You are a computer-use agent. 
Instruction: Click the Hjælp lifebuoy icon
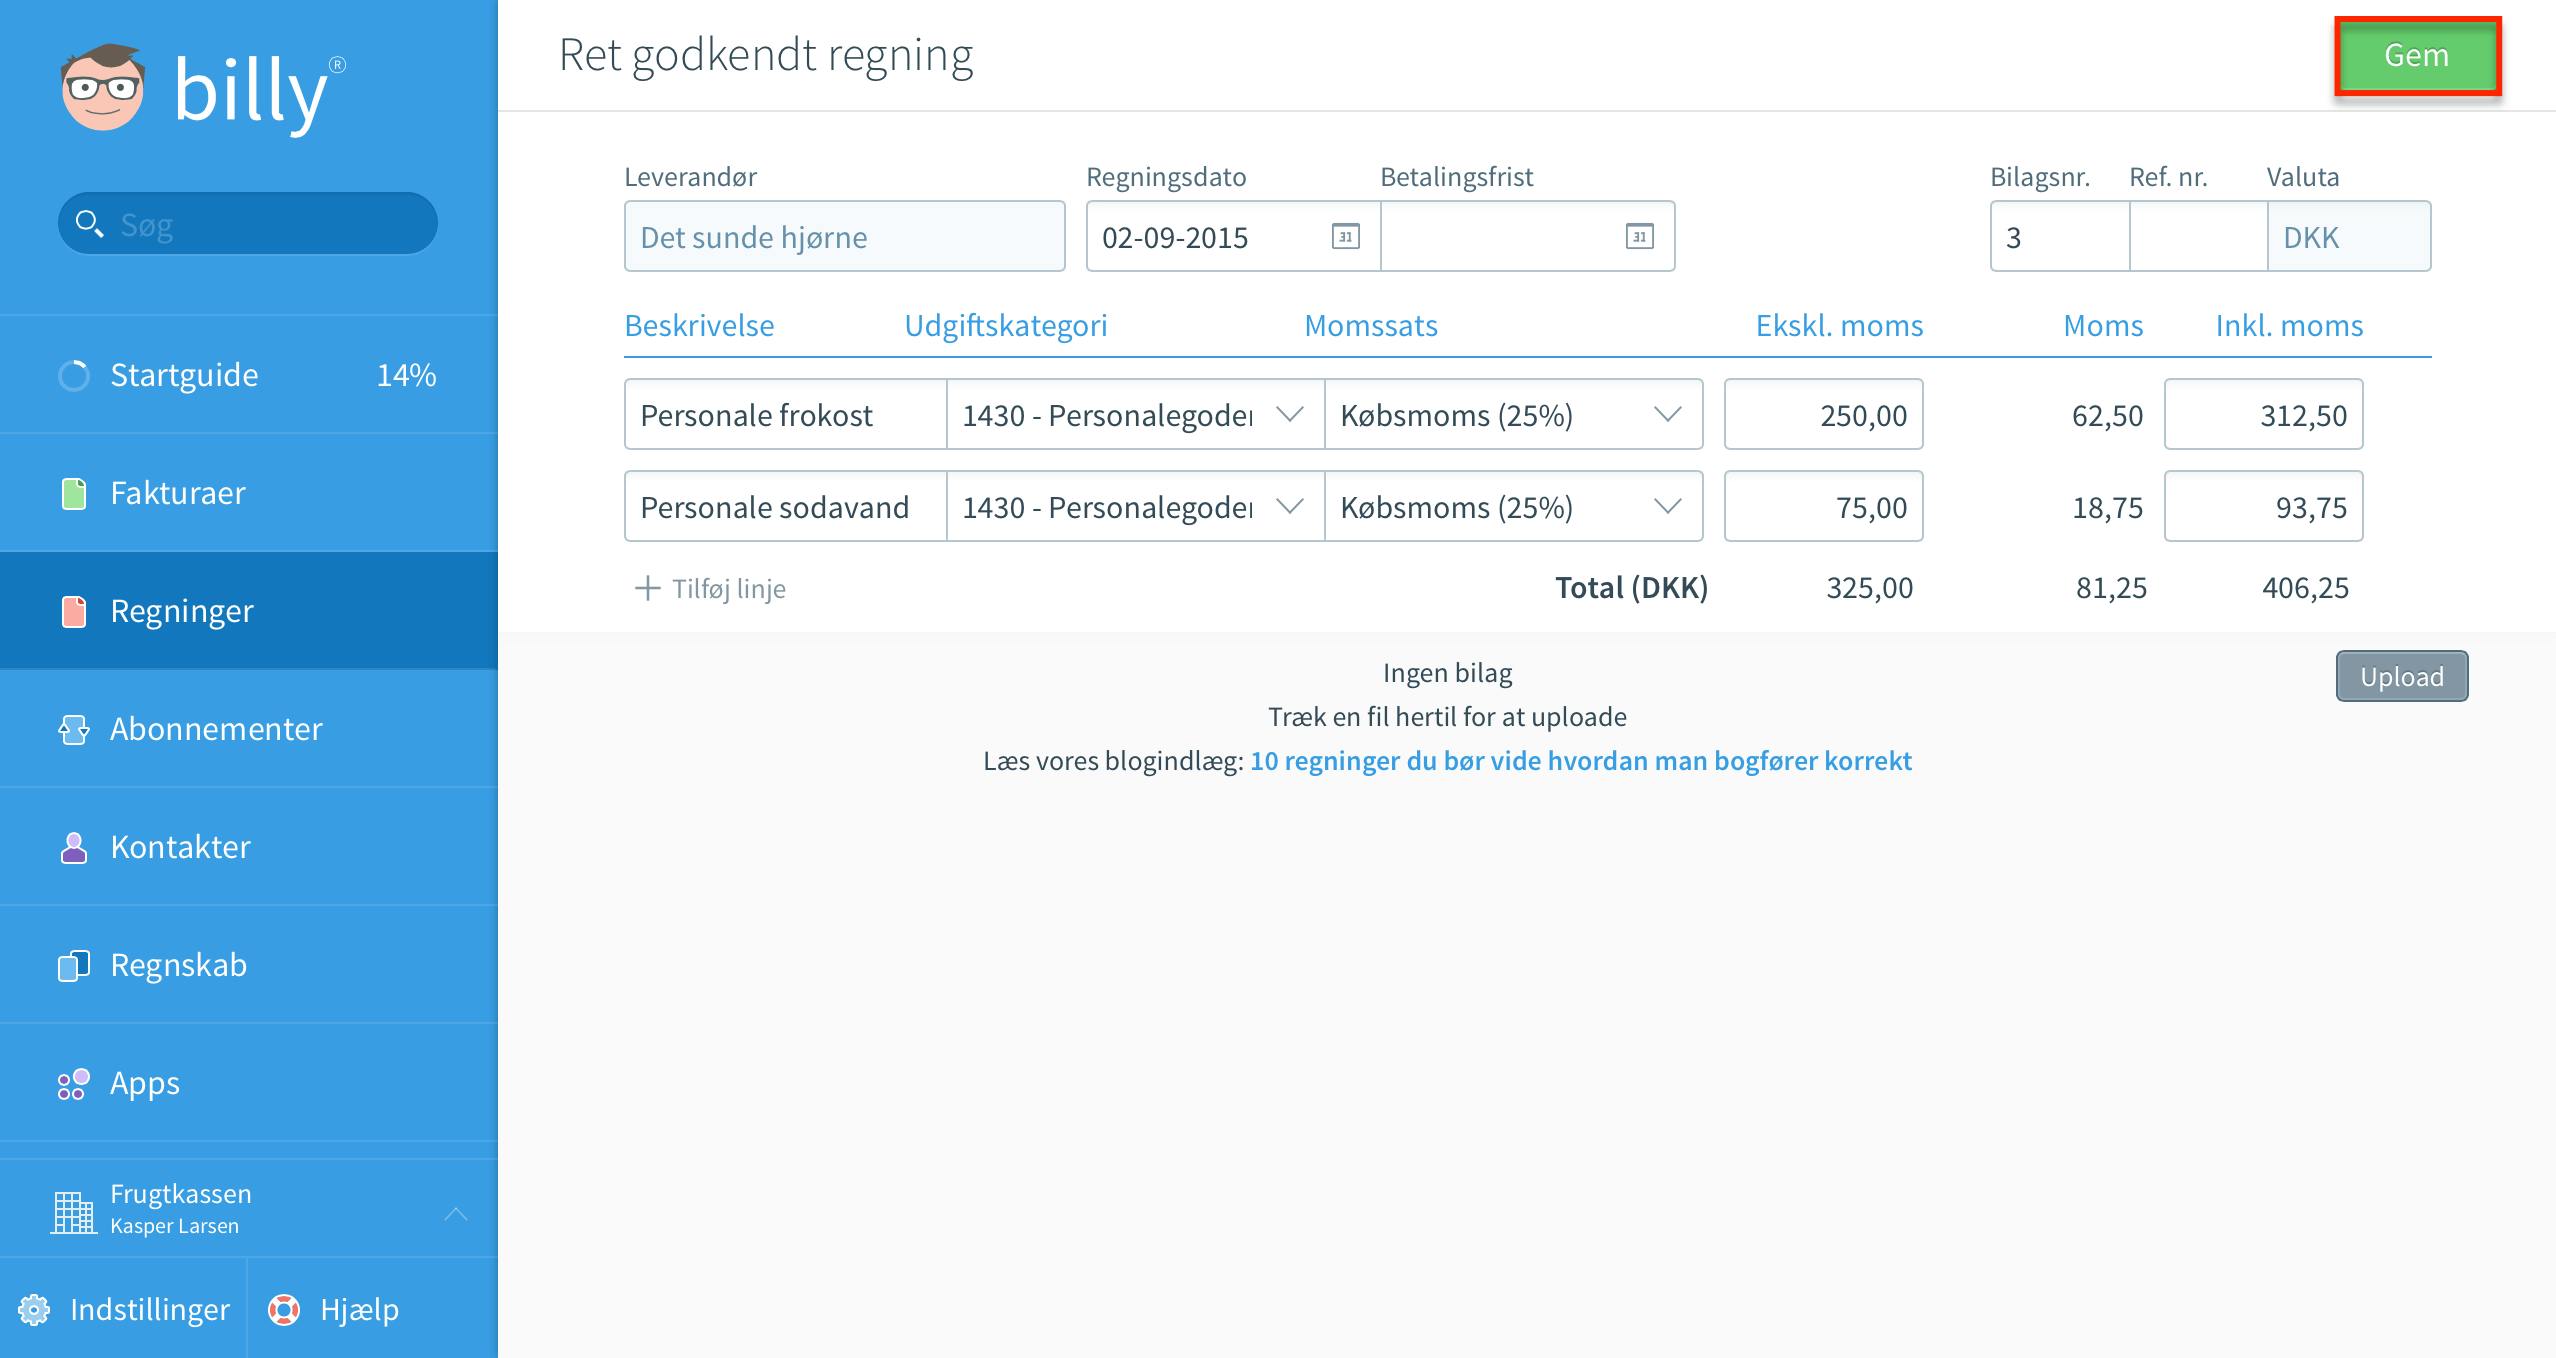284,1309
